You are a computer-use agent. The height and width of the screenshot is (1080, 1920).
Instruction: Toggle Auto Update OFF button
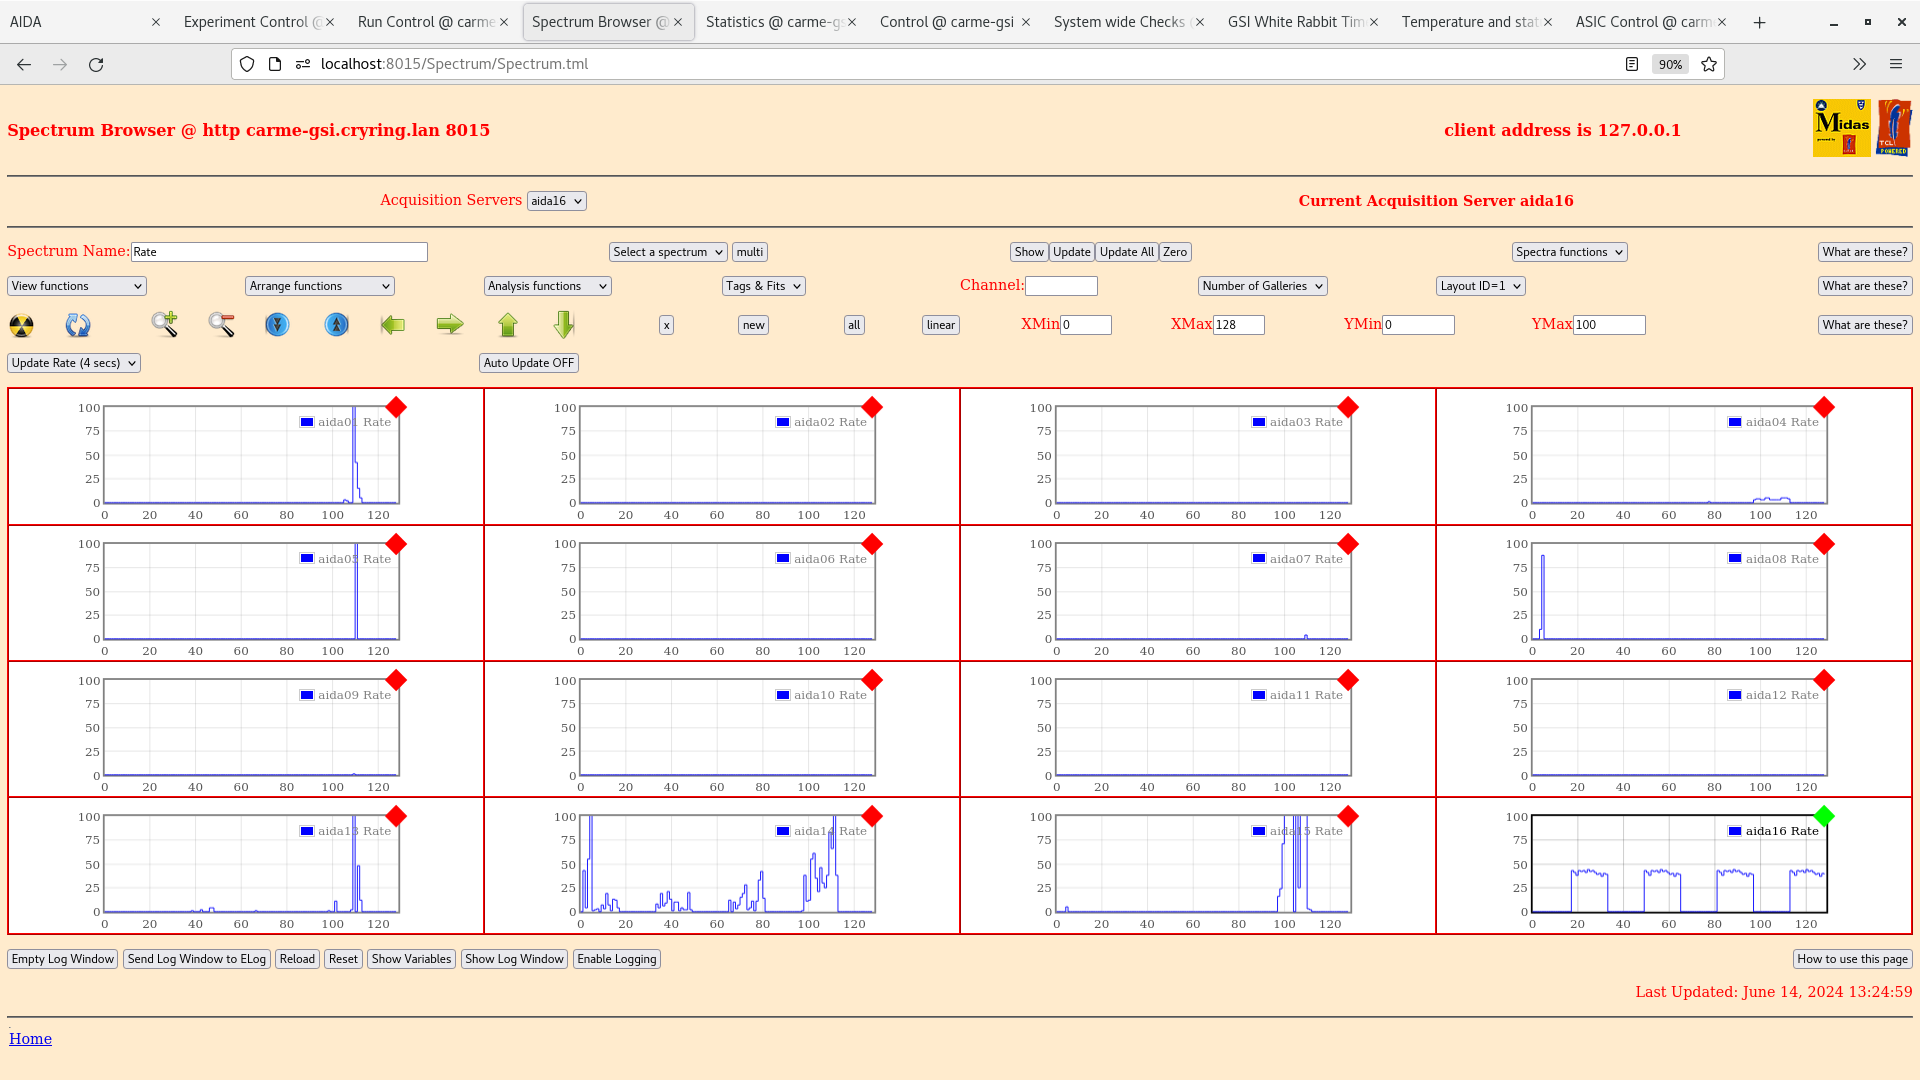click(x=527, y=363)
